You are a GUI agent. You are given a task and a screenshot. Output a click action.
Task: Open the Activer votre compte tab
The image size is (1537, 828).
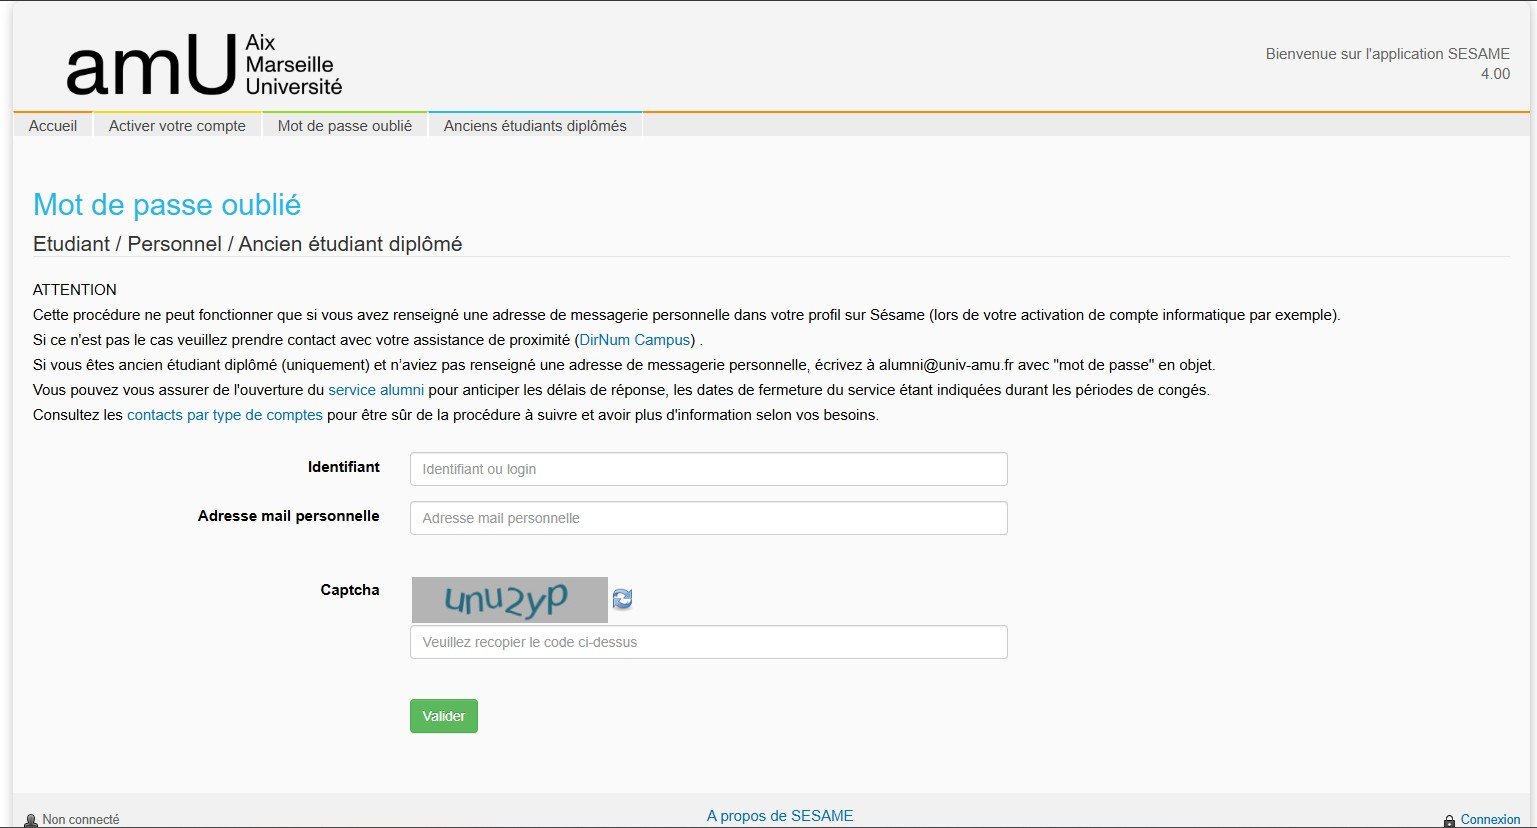[x=177, y=126]
